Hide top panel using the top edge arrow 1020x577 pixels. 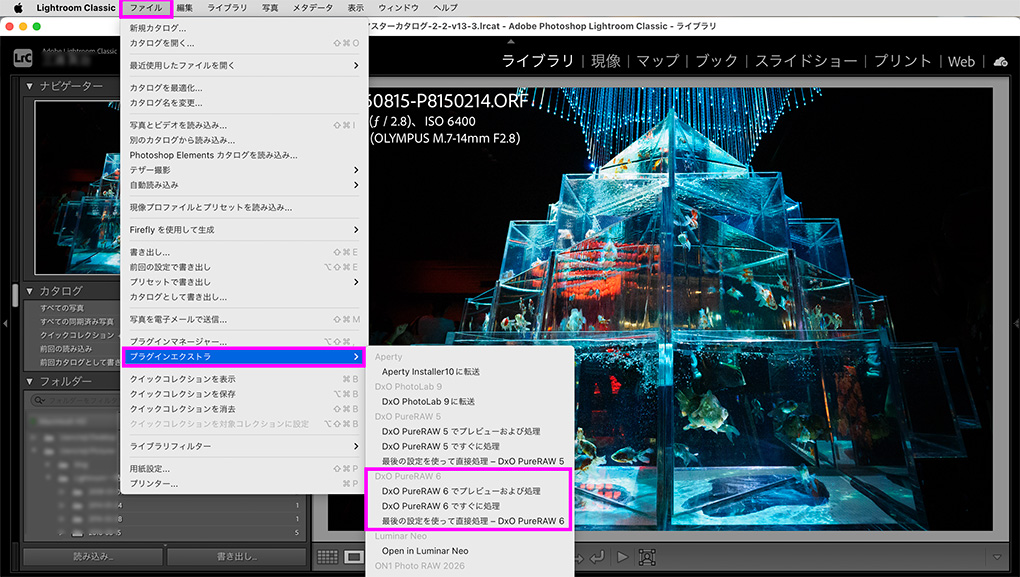click(511, 42)
